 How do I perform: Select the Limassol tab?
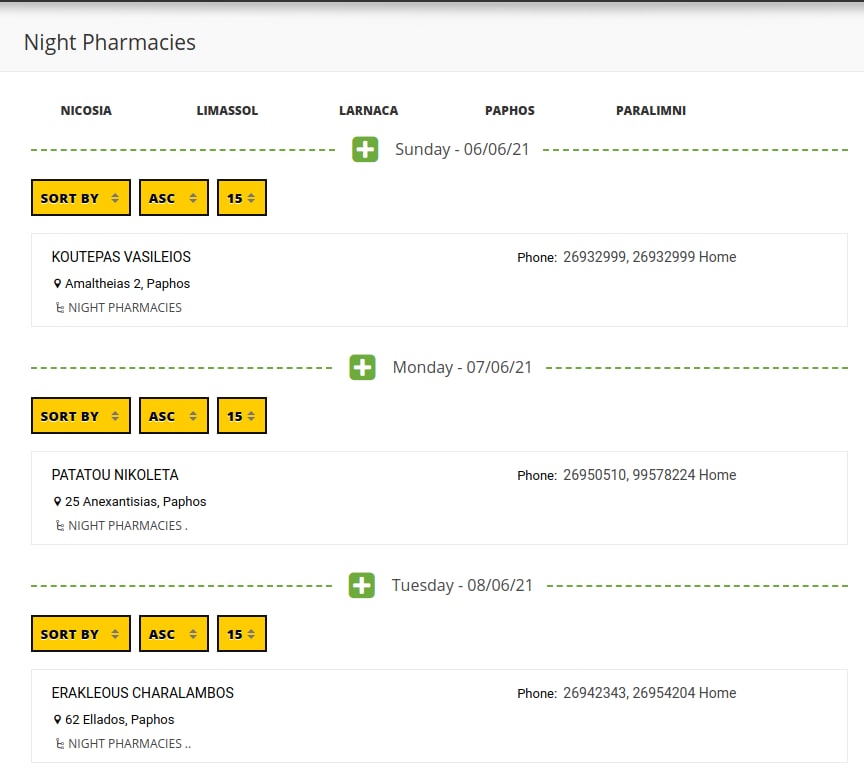tap(227, 111)
